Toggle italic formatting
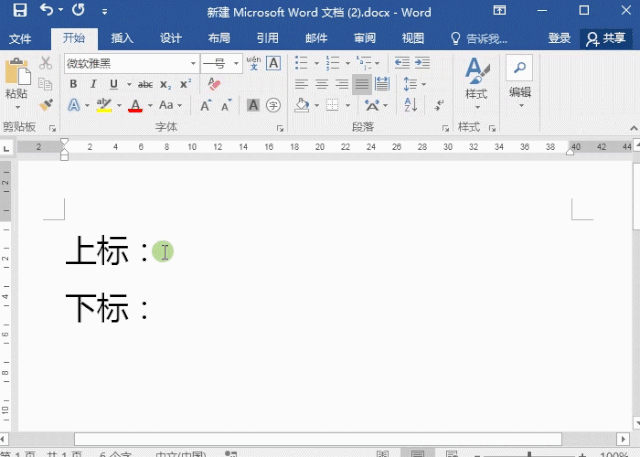The height and width of the screenshot is (457, 640). 93,84
